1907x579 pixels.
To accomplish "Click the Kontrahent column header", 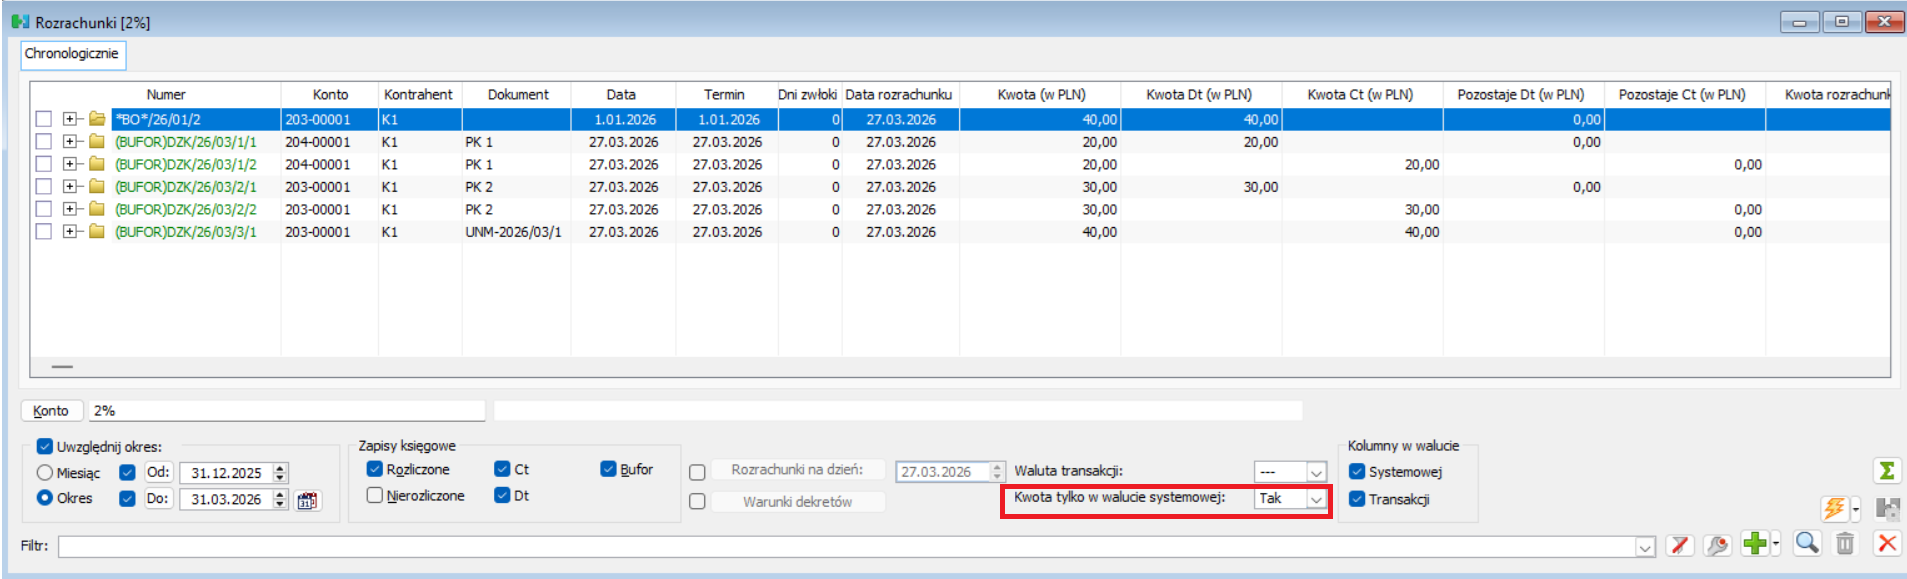I will pos(418,94).
